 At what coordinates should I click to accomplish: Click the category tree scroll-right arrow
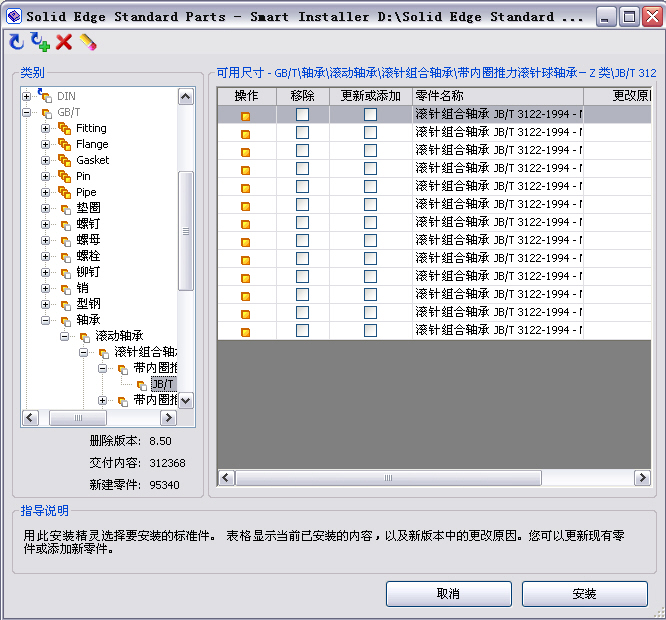[x=168, y=418]
